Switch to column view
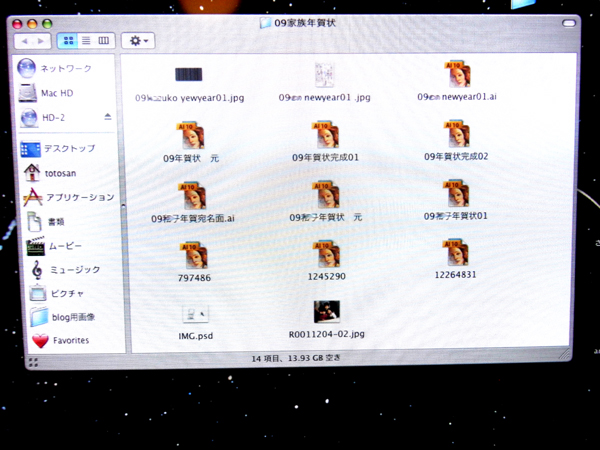 coord(104,41)
